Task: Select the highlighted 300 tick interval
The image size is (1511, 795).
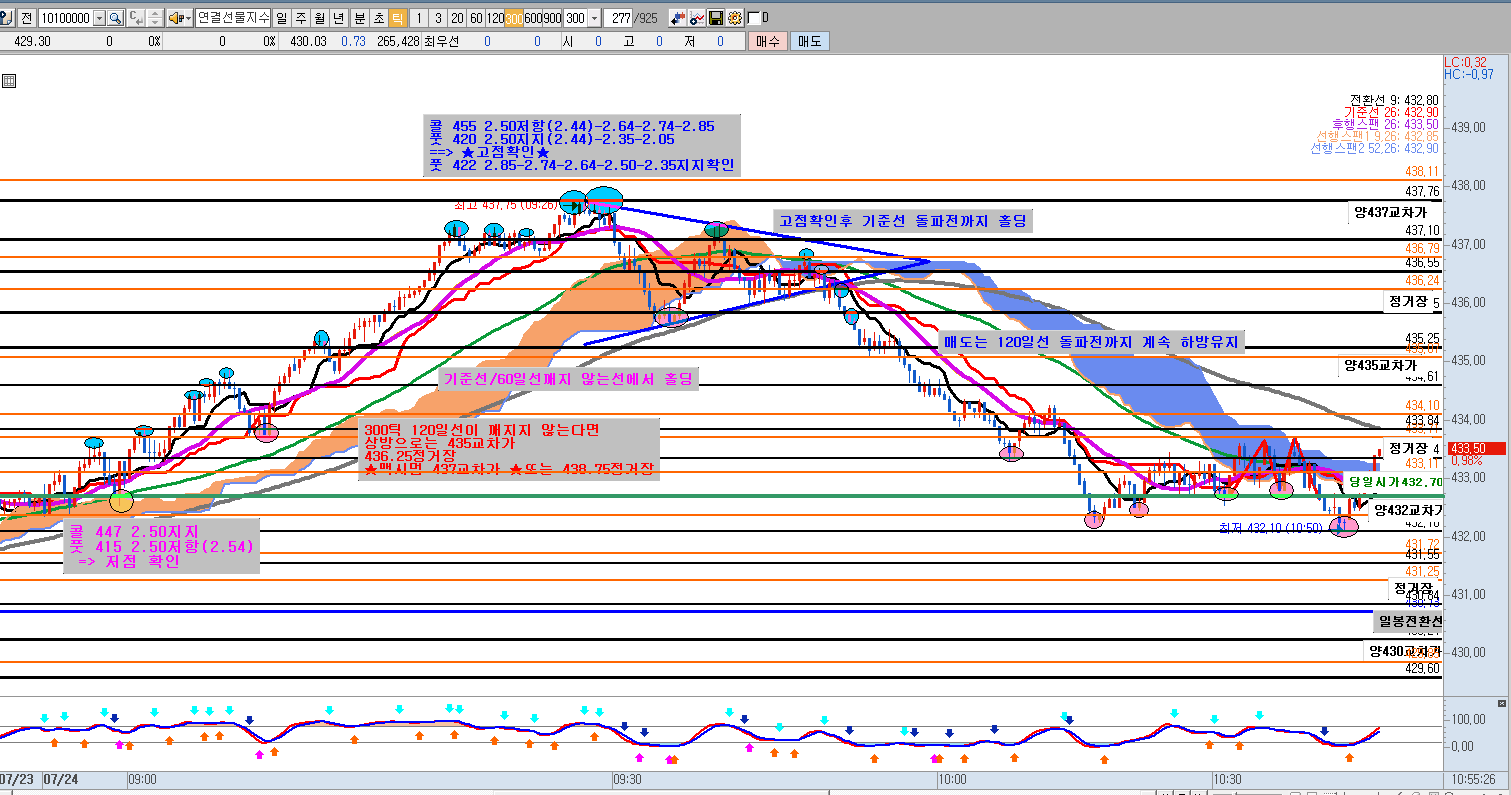Action: pos(514,18)
